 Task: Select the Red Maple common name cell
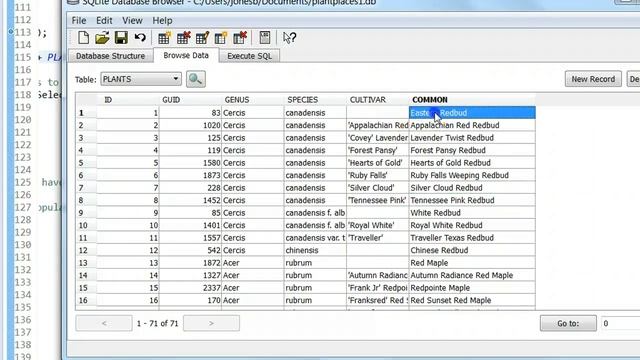pos(472,263)
